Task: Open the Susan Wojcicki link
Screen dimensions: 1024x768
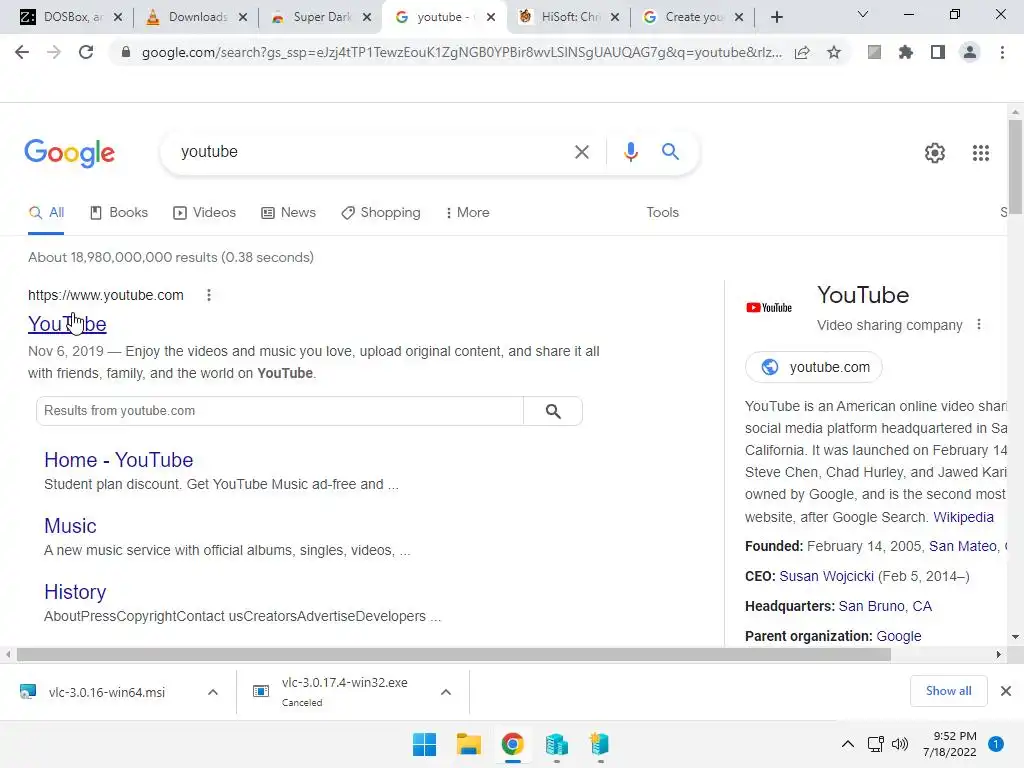Action: click(826, 576)
